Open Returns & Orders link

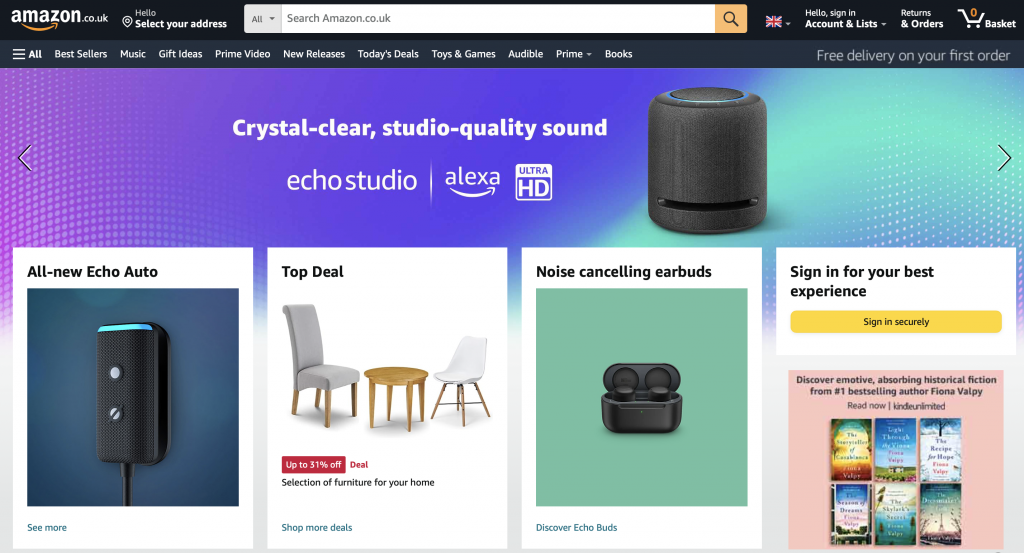[x=921, y=18]
